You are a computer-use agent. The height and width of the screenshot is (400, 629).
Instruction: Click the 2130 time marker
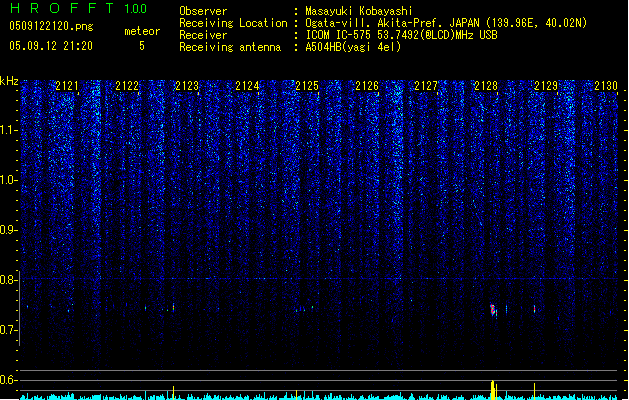(606, 86)
